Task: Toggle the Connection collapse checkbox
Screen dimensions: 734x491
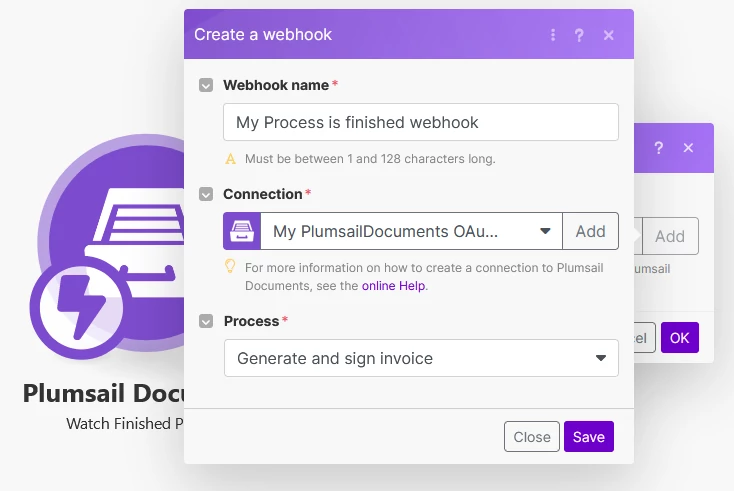Action: click(x=206, y=194)
